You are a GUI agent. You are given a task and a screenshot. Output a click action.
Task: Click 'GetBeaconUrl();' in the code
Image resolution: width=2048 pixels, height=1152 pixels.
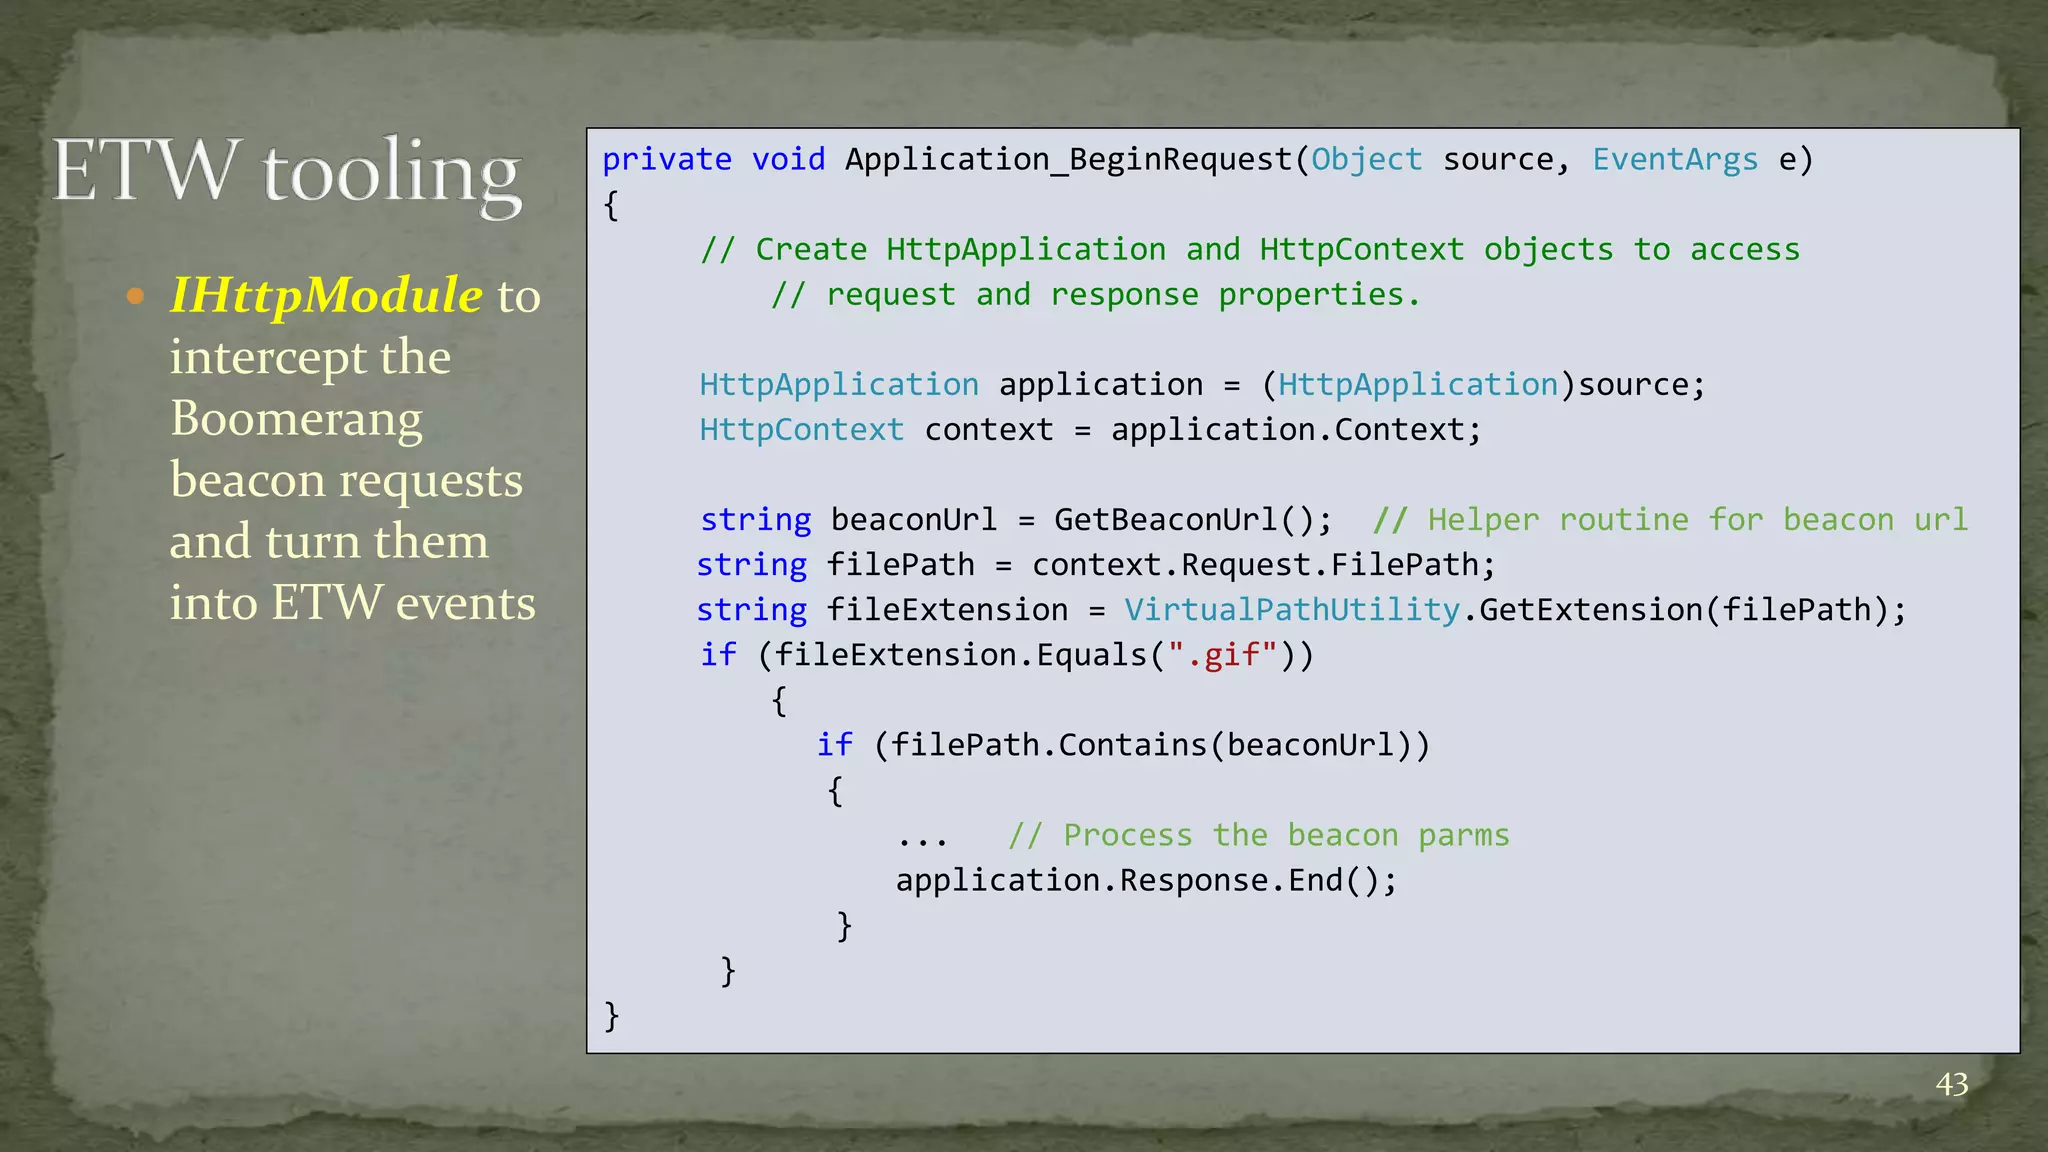click(x=1193, y=520)
